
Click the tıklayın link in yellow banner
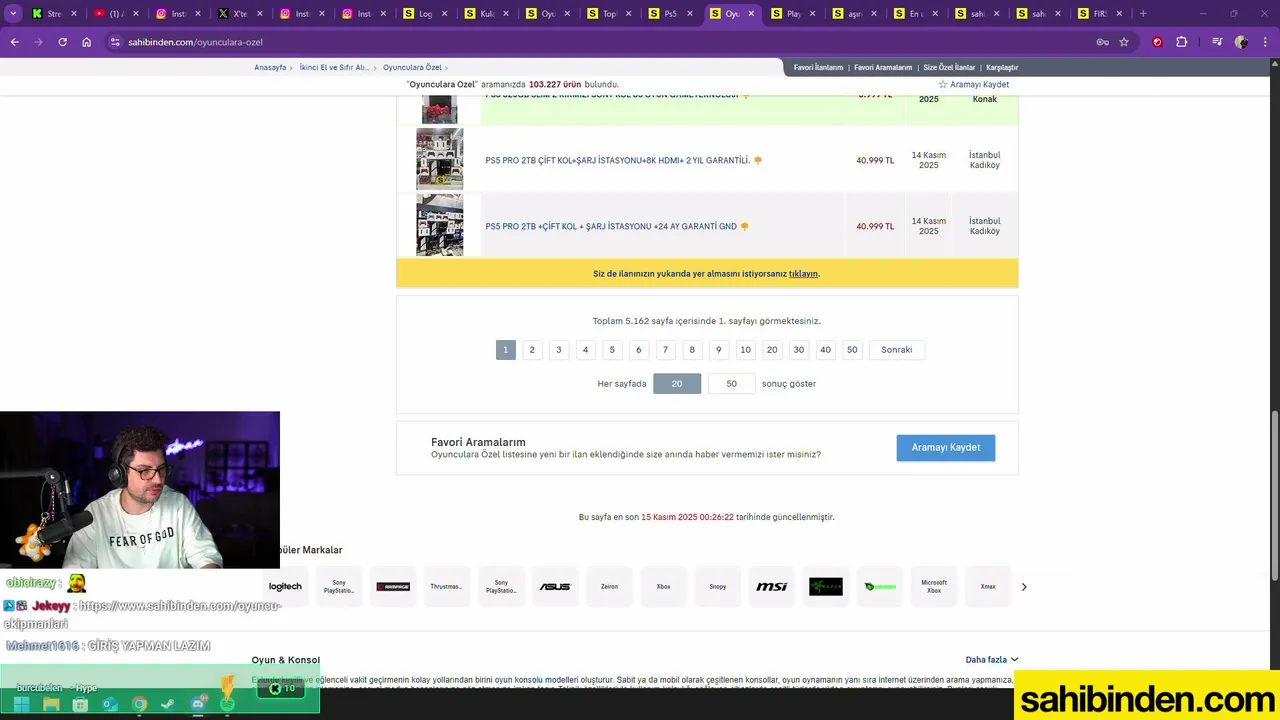(x=803, y=274)
